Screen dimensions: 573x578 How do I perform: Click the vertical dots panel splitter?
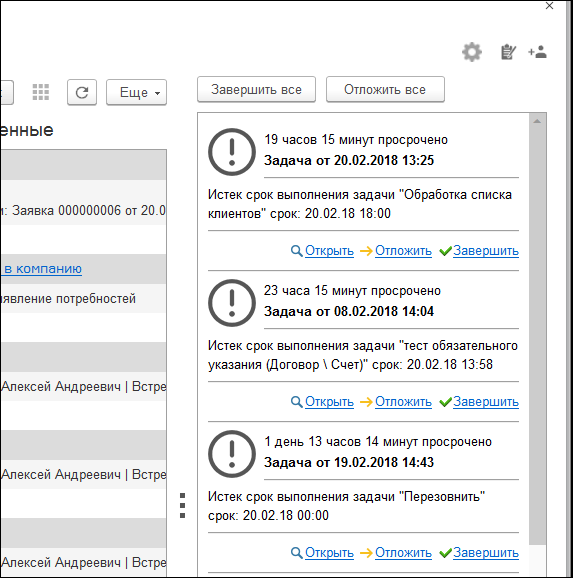tap(182, 505)
